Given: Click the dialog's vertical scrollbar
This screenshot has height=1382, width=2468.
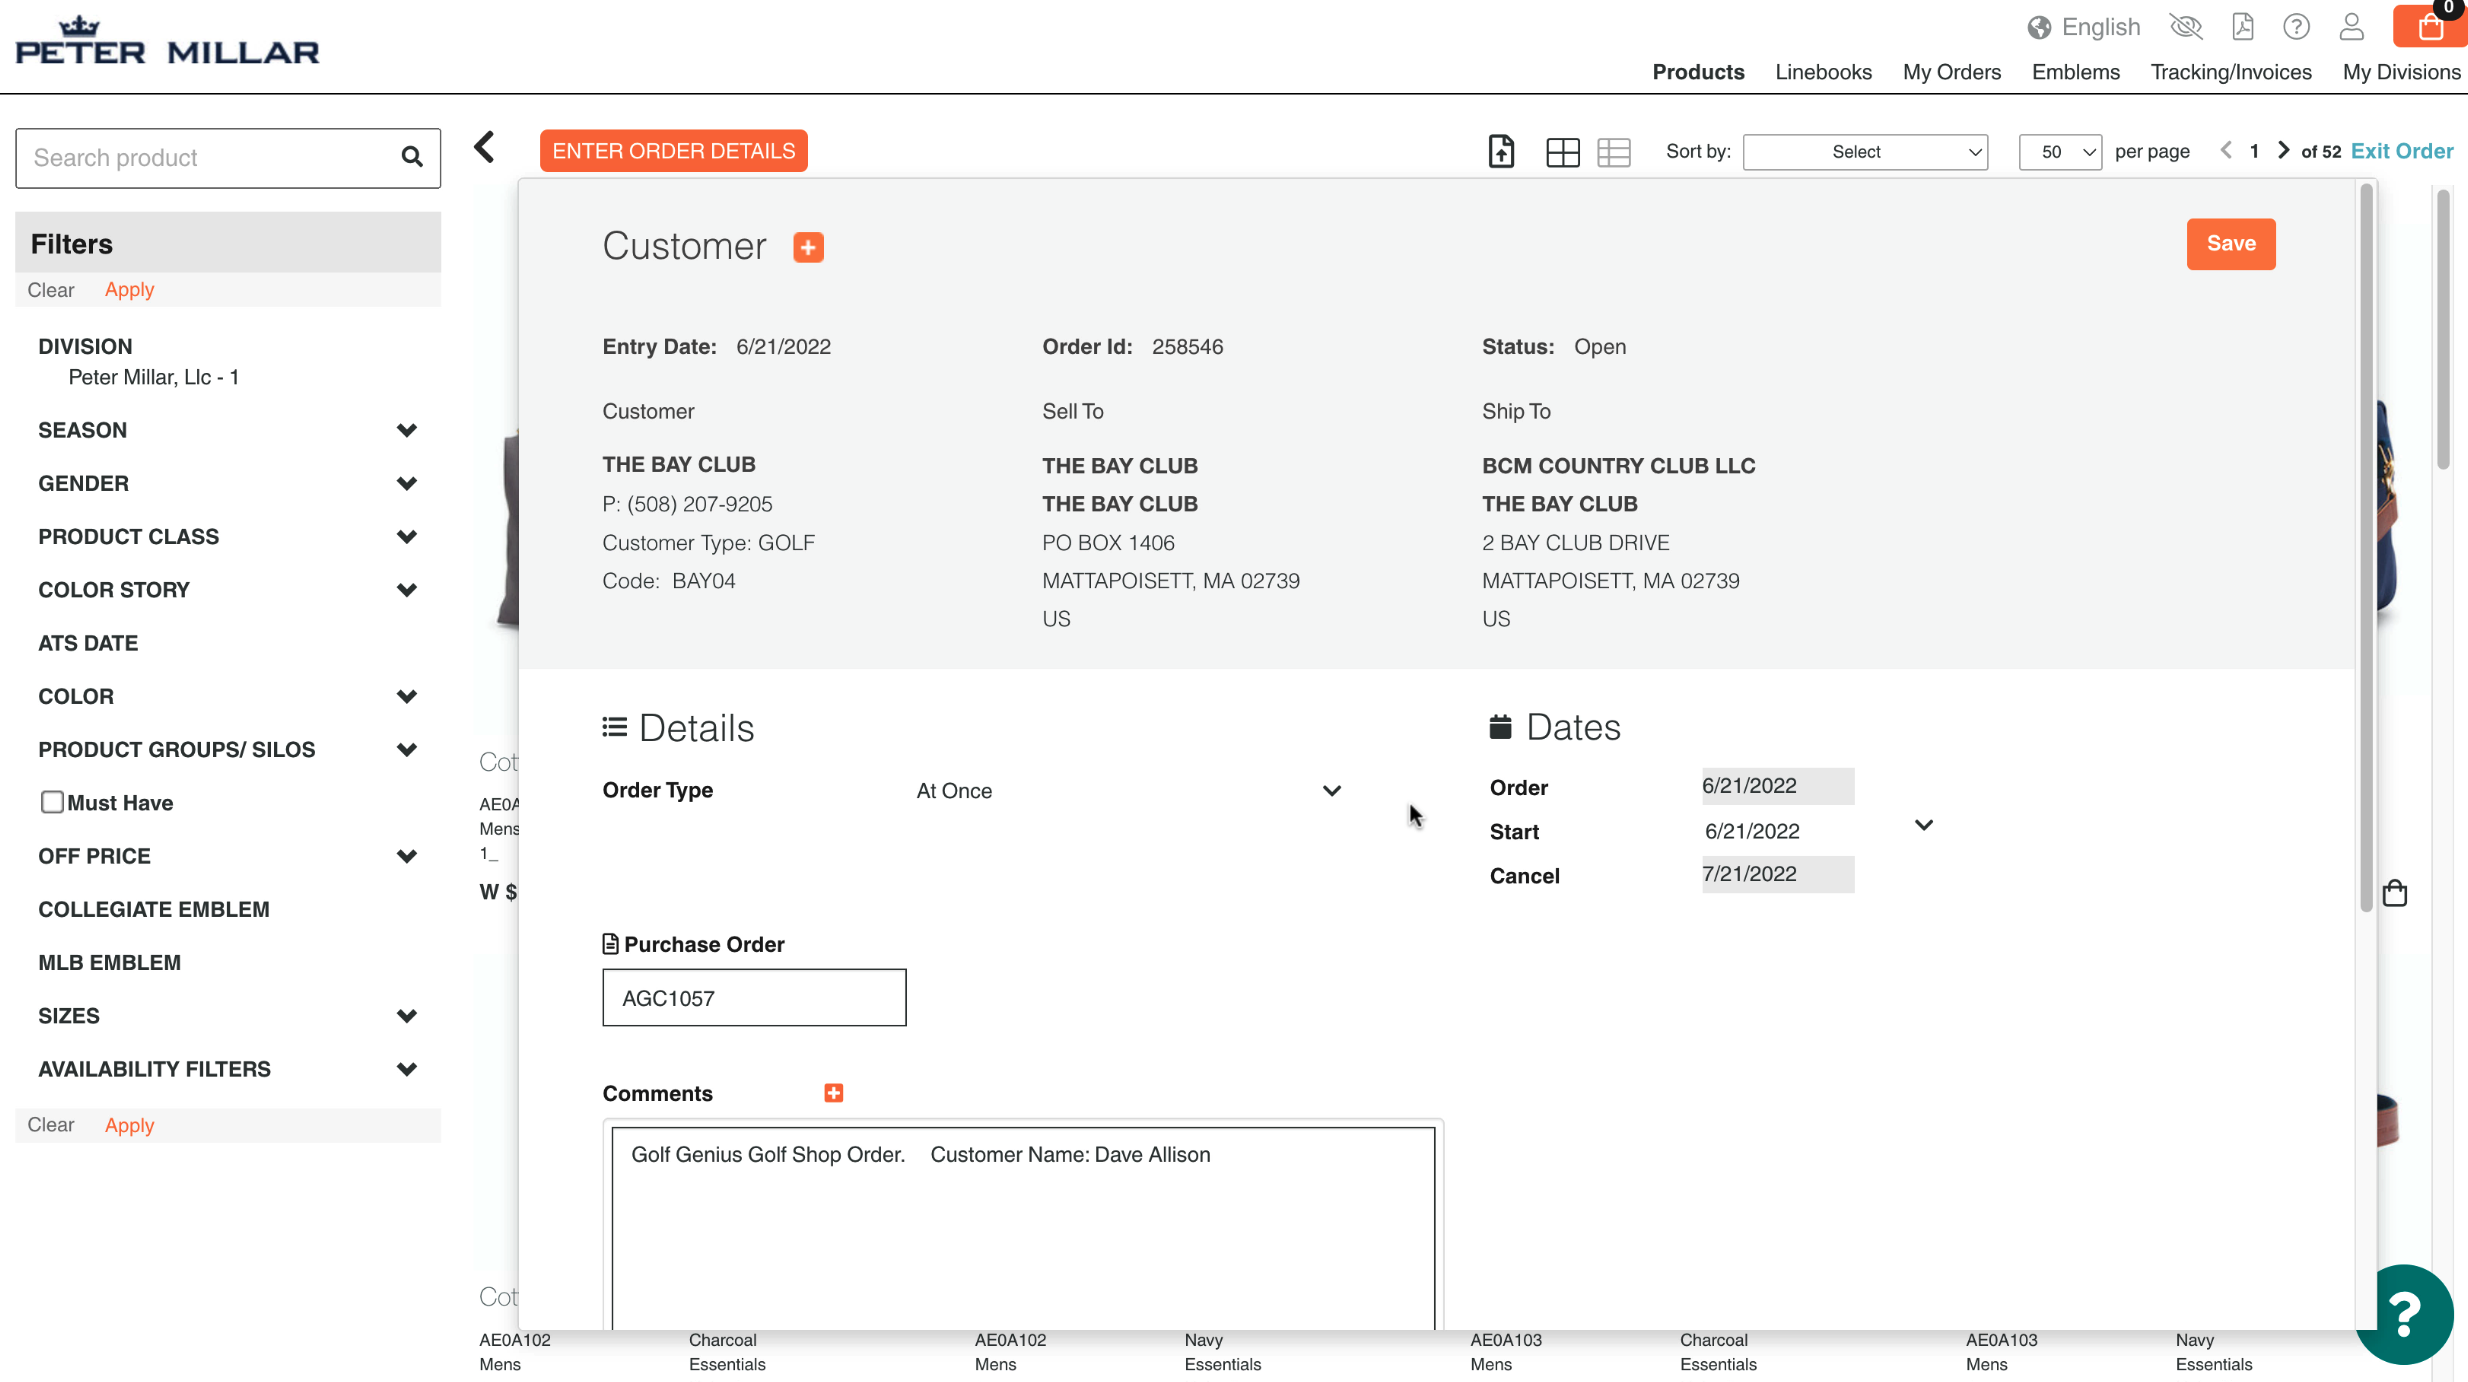Looking at the screenshot, I should [2366, 548].
